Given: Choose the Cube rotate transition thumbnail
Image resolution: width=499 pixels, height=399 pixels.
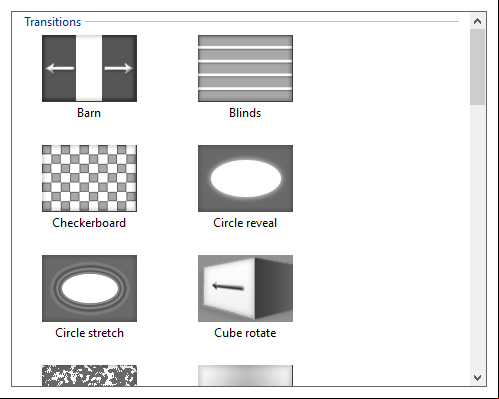Looking at the screenshot, I should point(245,288).
